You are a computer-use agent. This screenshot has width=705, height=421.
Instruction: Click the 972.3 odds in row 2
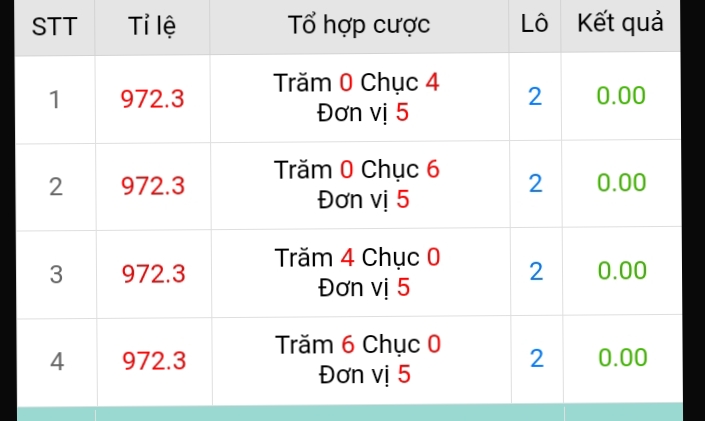153,186
